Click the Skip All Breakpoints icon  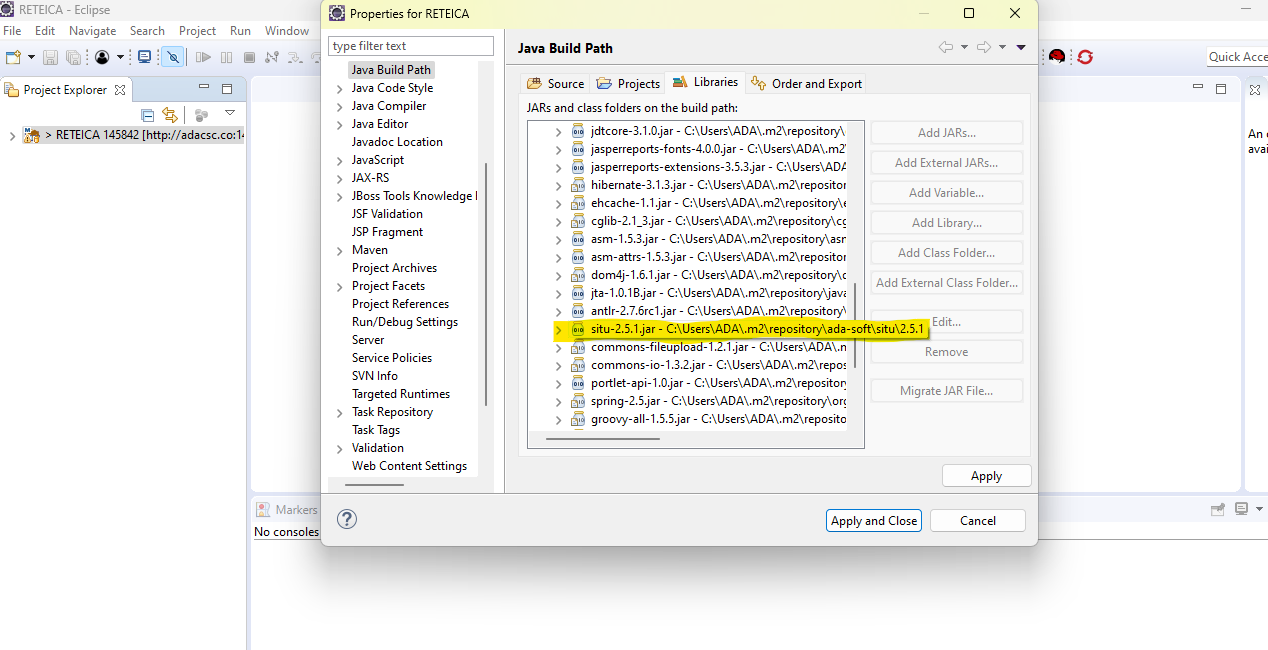173,58
